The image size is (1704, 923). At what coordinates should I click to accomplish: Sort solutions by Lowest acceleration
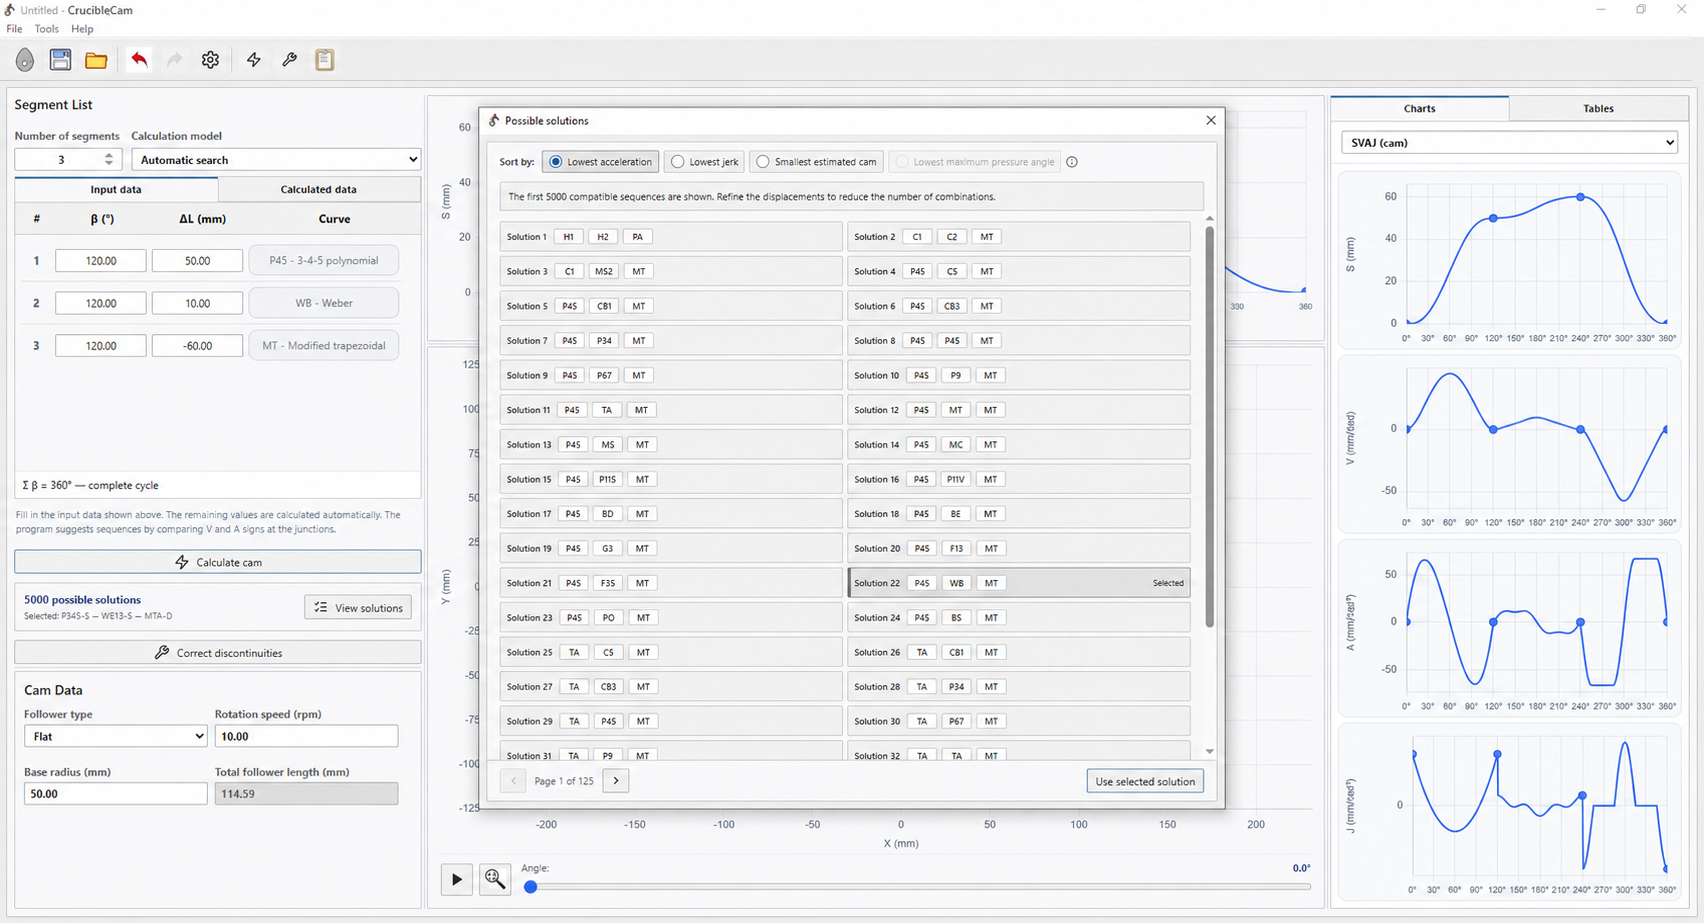(600, 162)
